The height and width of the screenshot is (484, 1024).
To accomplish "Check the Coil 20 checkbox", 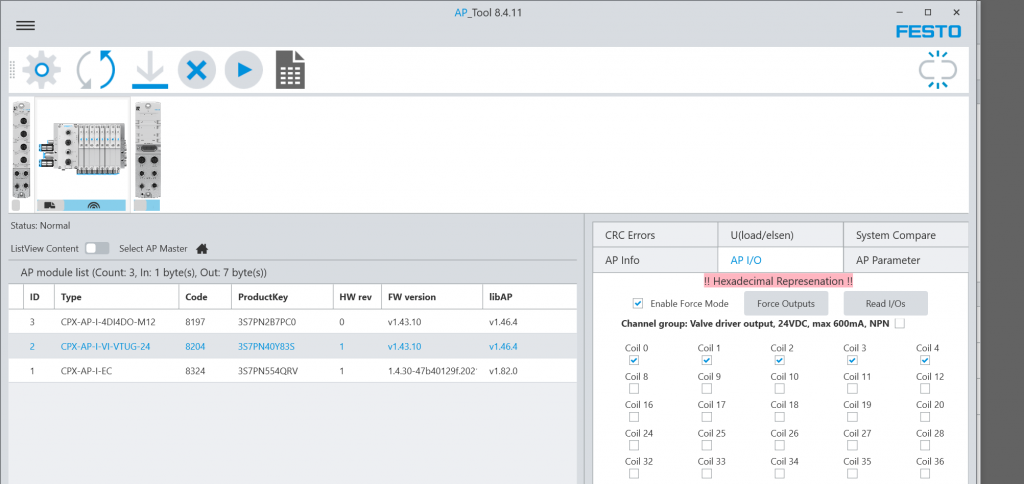I will pos(925,417).
